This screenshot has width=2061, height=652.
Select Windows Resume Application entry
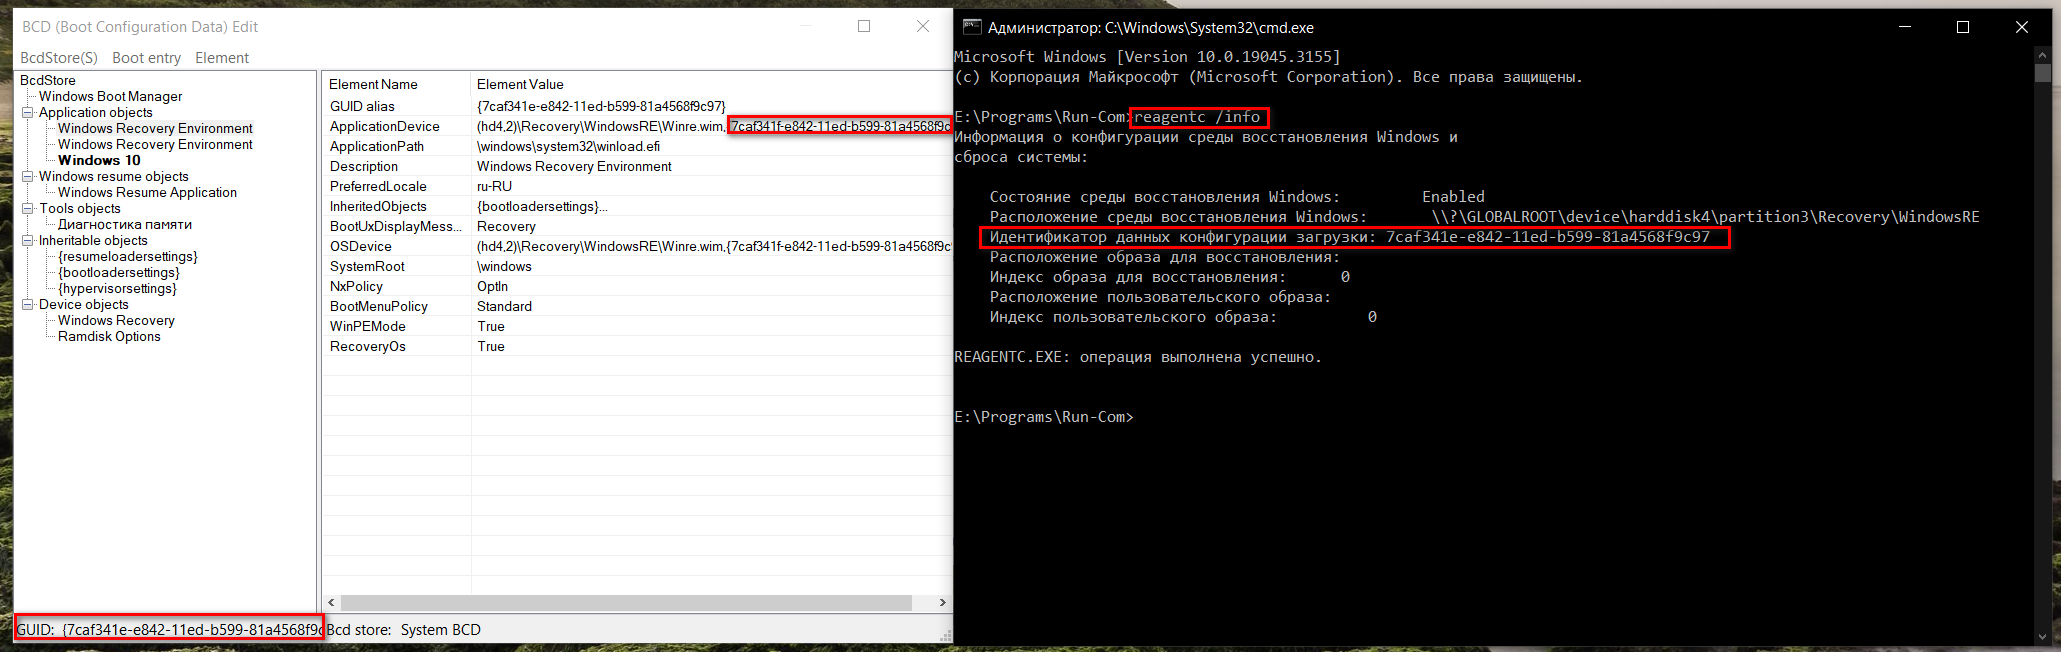[x=147, y=193]
